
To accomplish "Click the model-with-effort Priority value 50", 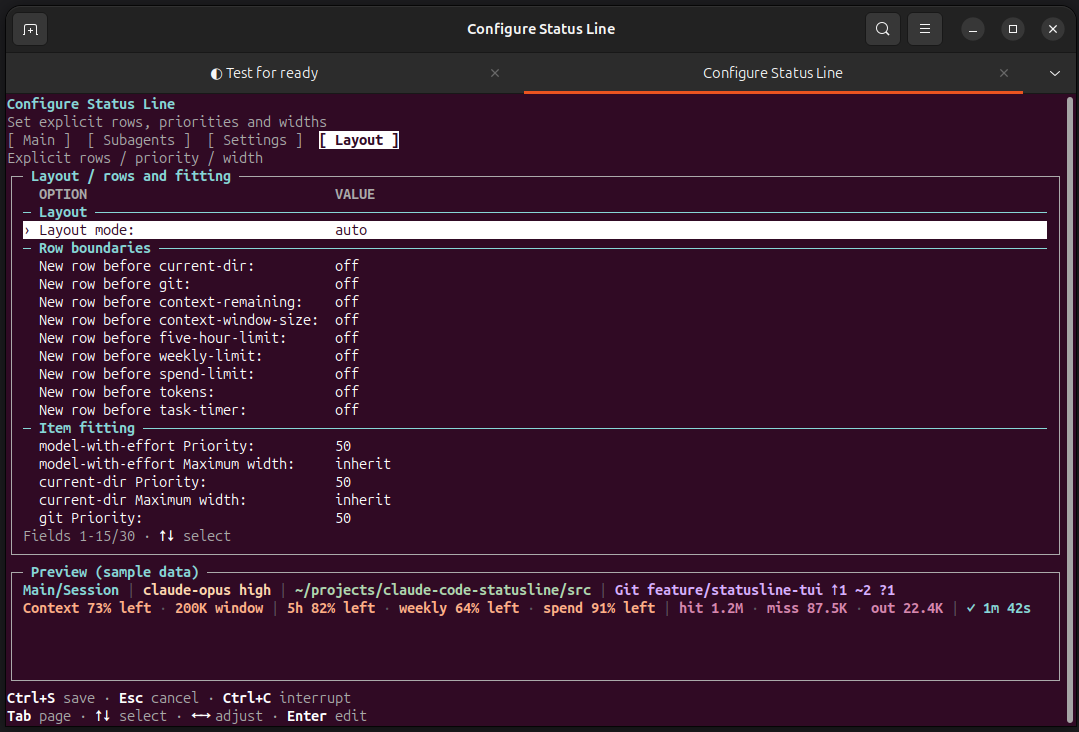I will pyautogui.click(x=343, y=446).
